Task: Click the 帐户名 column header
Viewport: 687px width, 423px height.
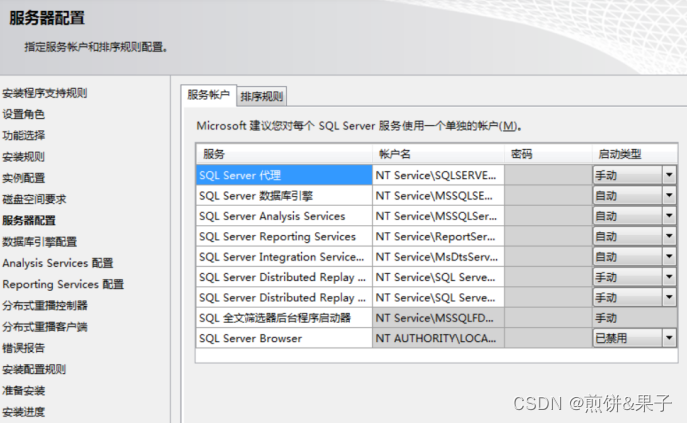Action: pos(438,154)
